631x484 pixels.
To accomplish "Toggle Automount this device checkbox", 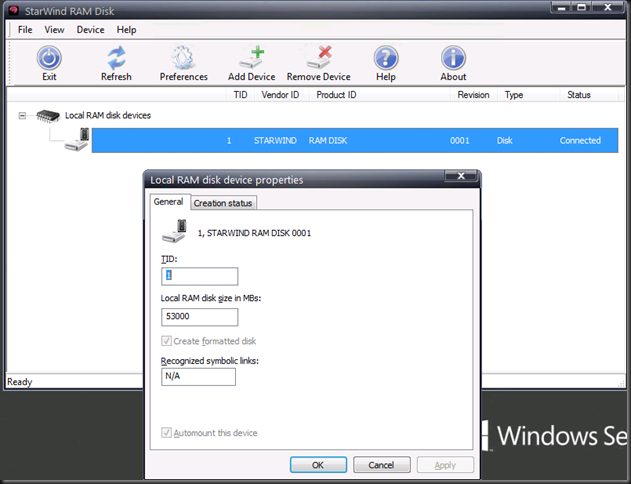I will click(x=166, y=433).
